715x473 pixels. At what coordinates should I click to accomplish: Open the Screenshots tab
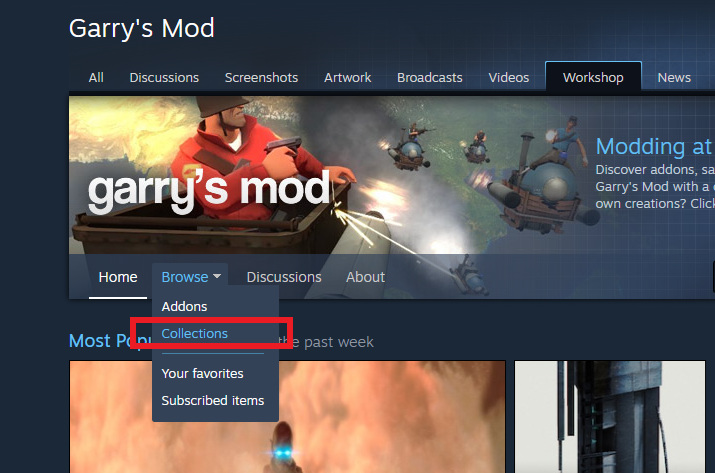point(261,78)
